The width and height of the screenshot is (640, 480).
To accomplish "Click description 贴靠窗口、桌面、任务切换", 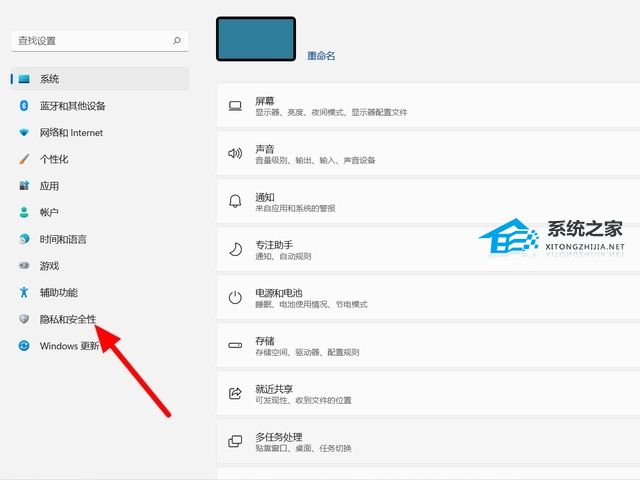I will (303, 449).
